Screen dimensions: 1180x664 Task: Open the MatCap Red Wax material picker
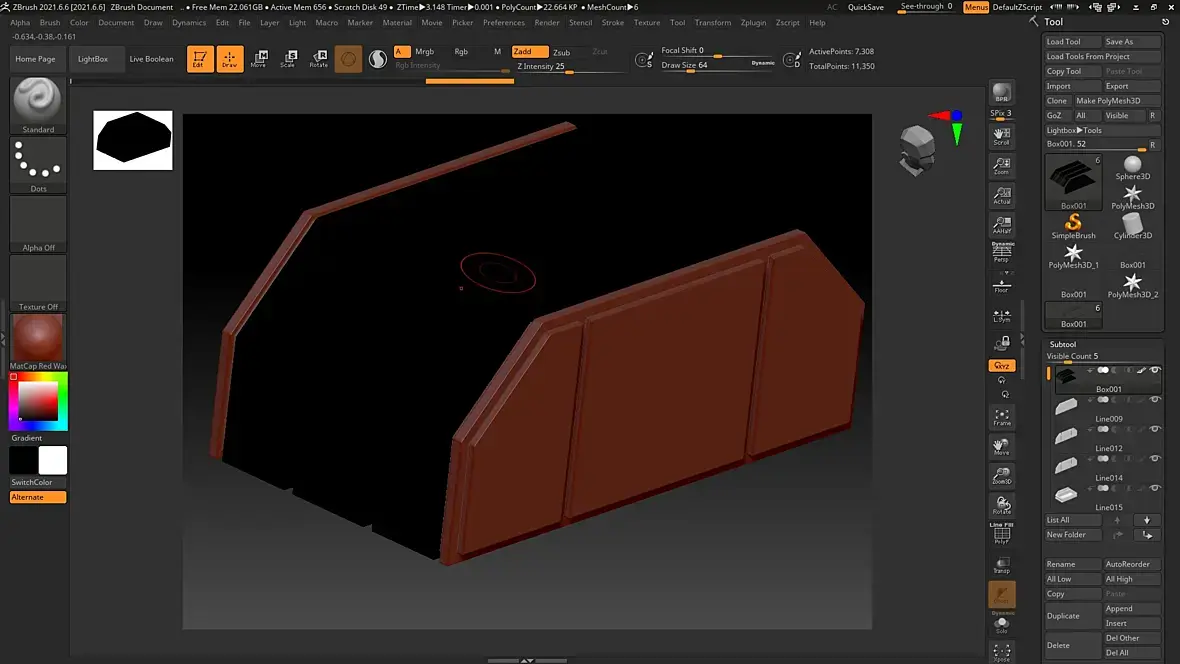[x=38, y=340]
